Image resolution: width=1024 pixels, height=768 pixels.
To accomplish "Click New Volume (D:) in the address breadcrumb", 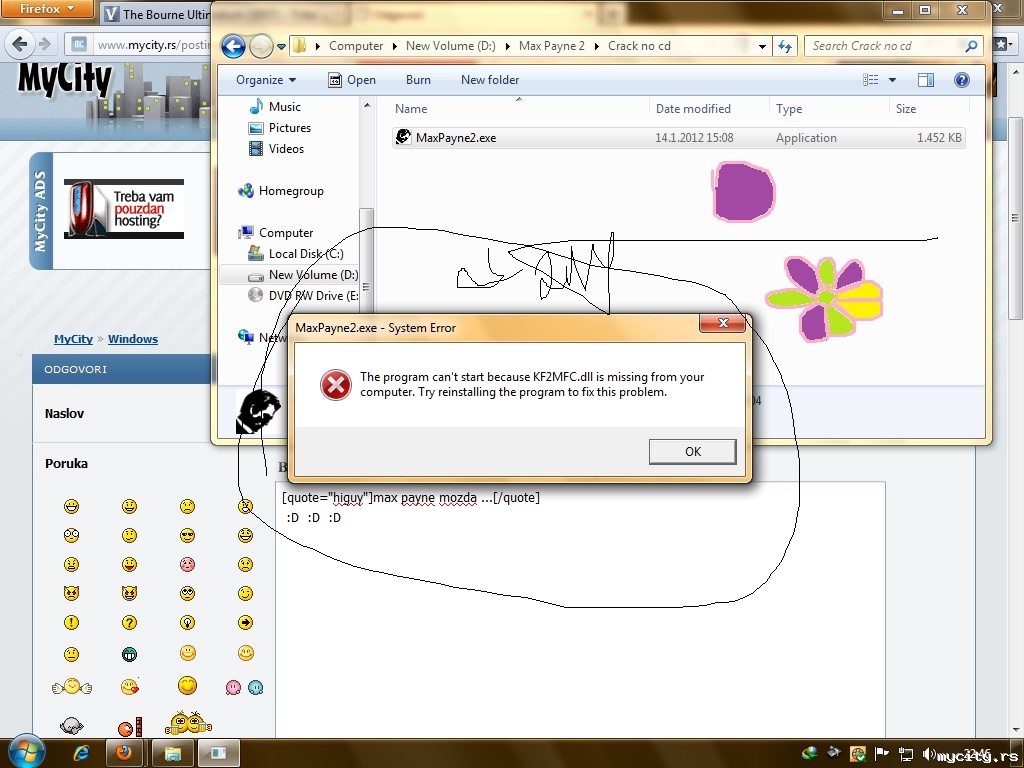I will (451, 46).
